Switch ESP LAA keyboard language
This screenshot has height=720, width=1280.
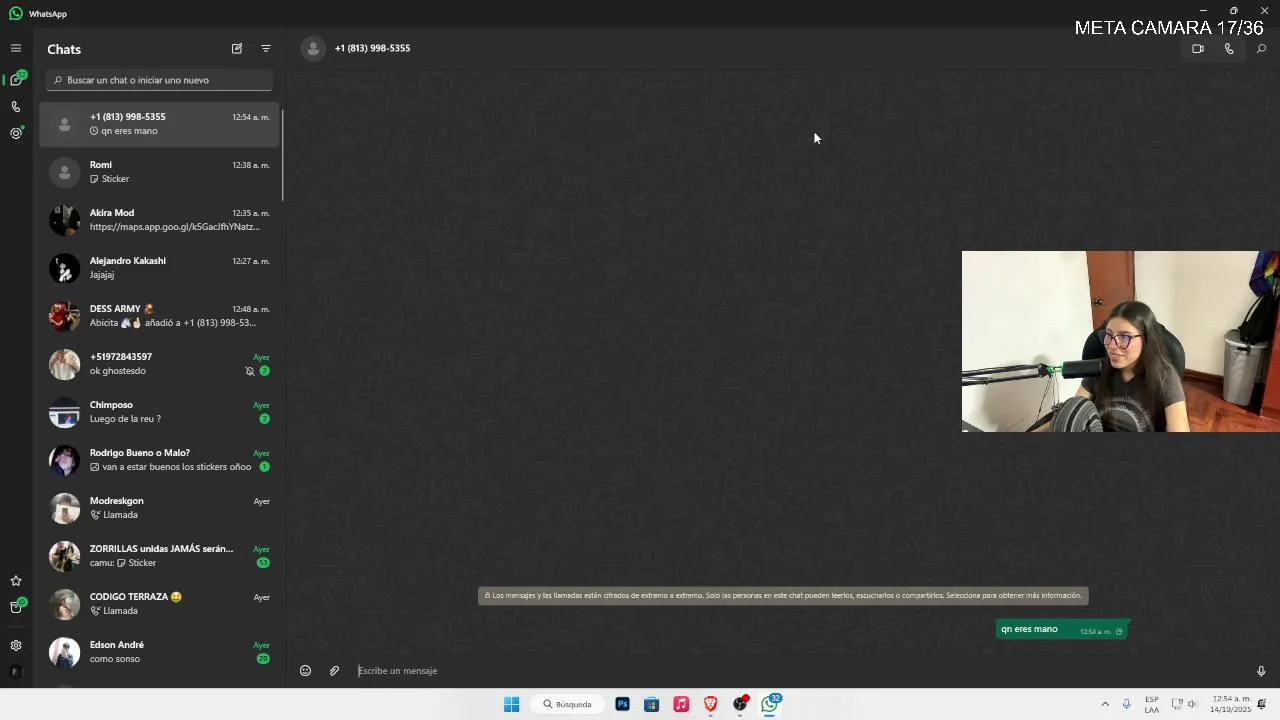1152,704
